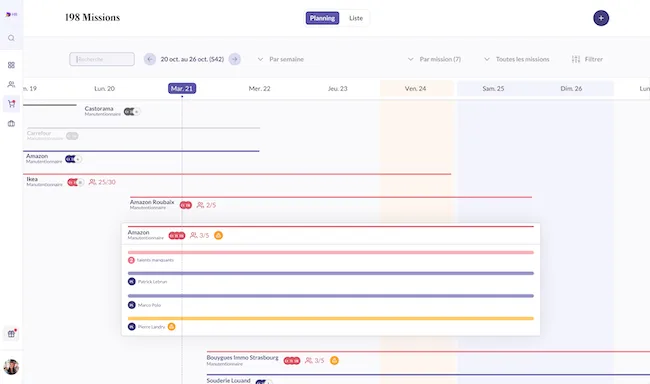
Task: Click the Souderie Louand mission name
Action: (228, 380)
